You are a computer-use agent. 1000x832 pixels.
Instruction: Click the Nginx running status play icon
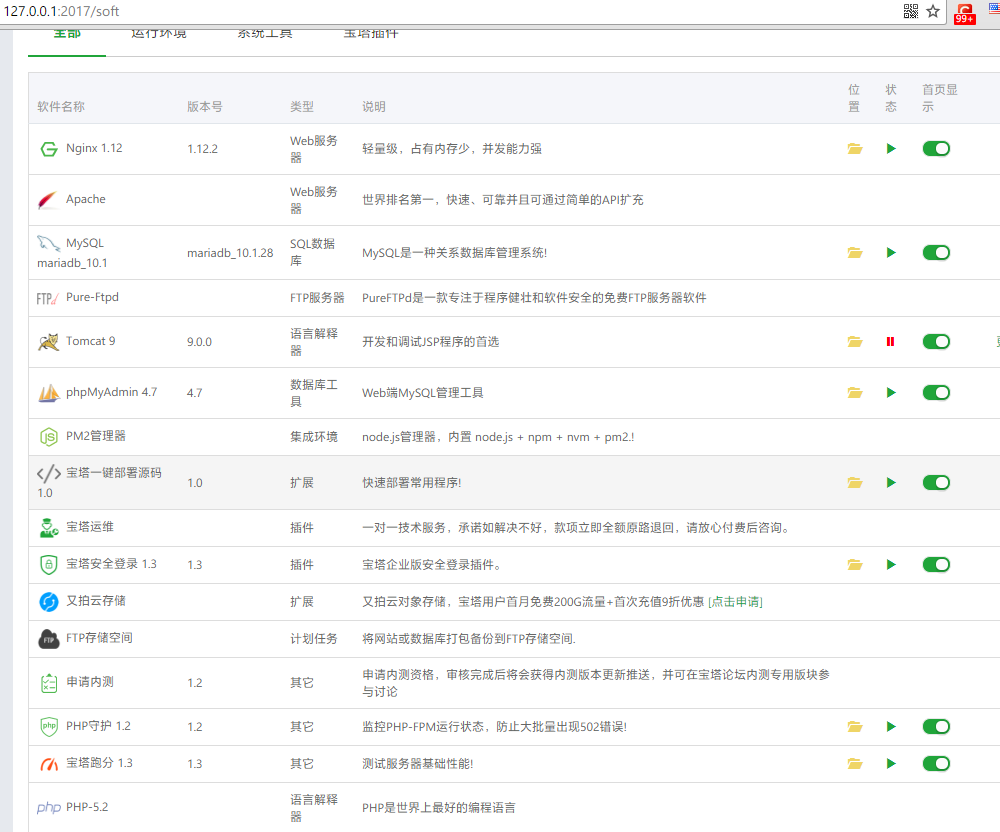pos(891,149)
